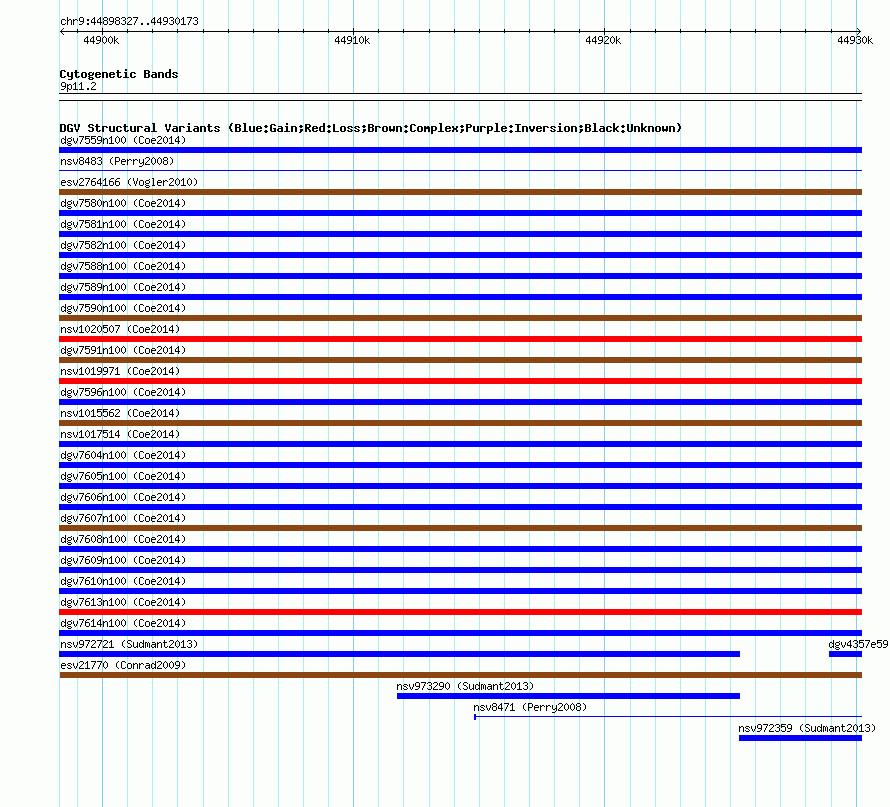The image size is (890, 807).
Task: Click the 44920k ruler tick label
Action: (x=603, y=40)
